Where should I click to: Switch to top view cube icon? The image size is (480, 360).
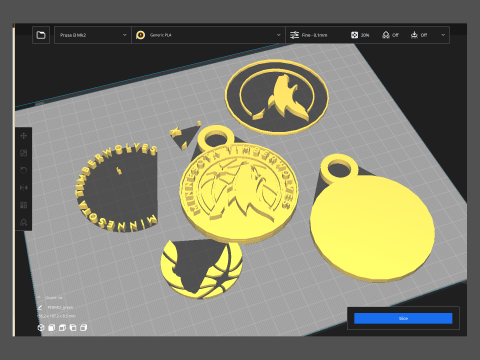(x=62, y=328)
